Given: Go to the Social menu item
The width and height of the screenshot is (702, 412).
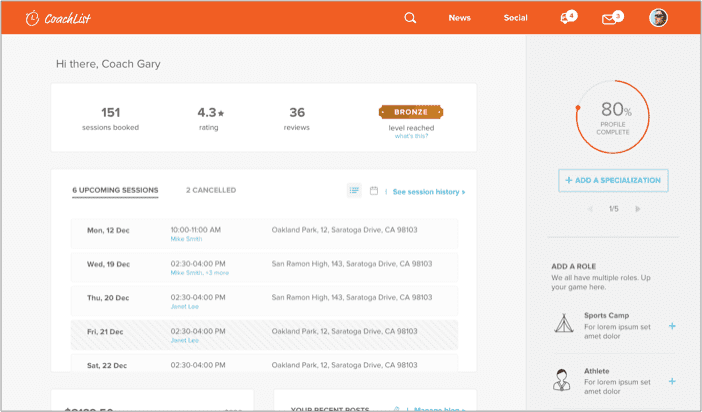Looking at the screenshot, I should pyautogui.click(x=515, y=18).
